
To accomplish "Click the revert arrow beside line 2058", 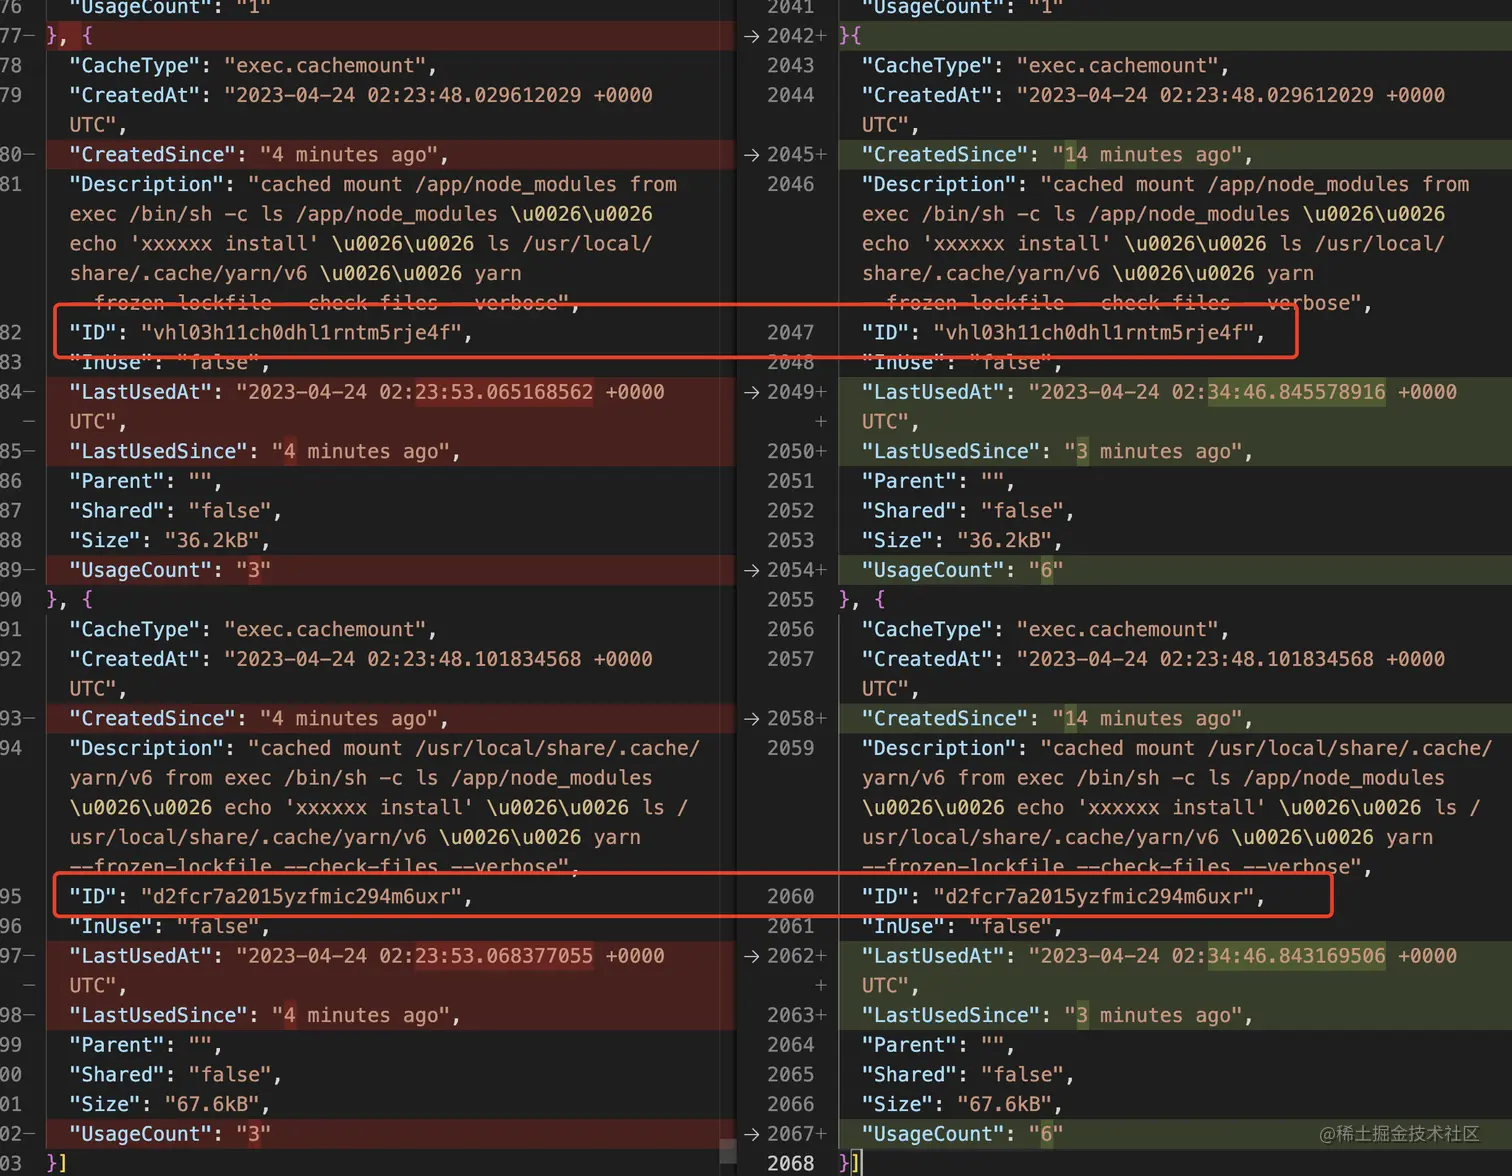I will 751,719.
